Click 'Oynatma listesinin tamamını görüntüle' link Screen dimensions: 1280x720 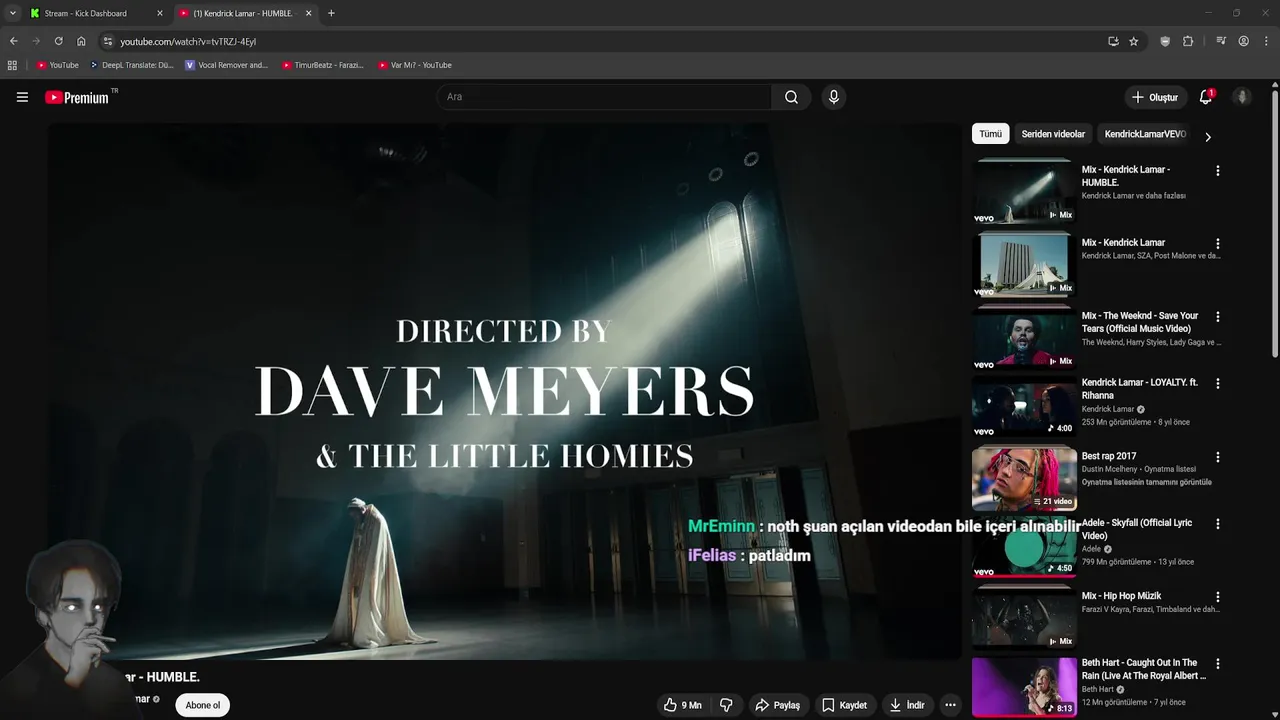1147,482
